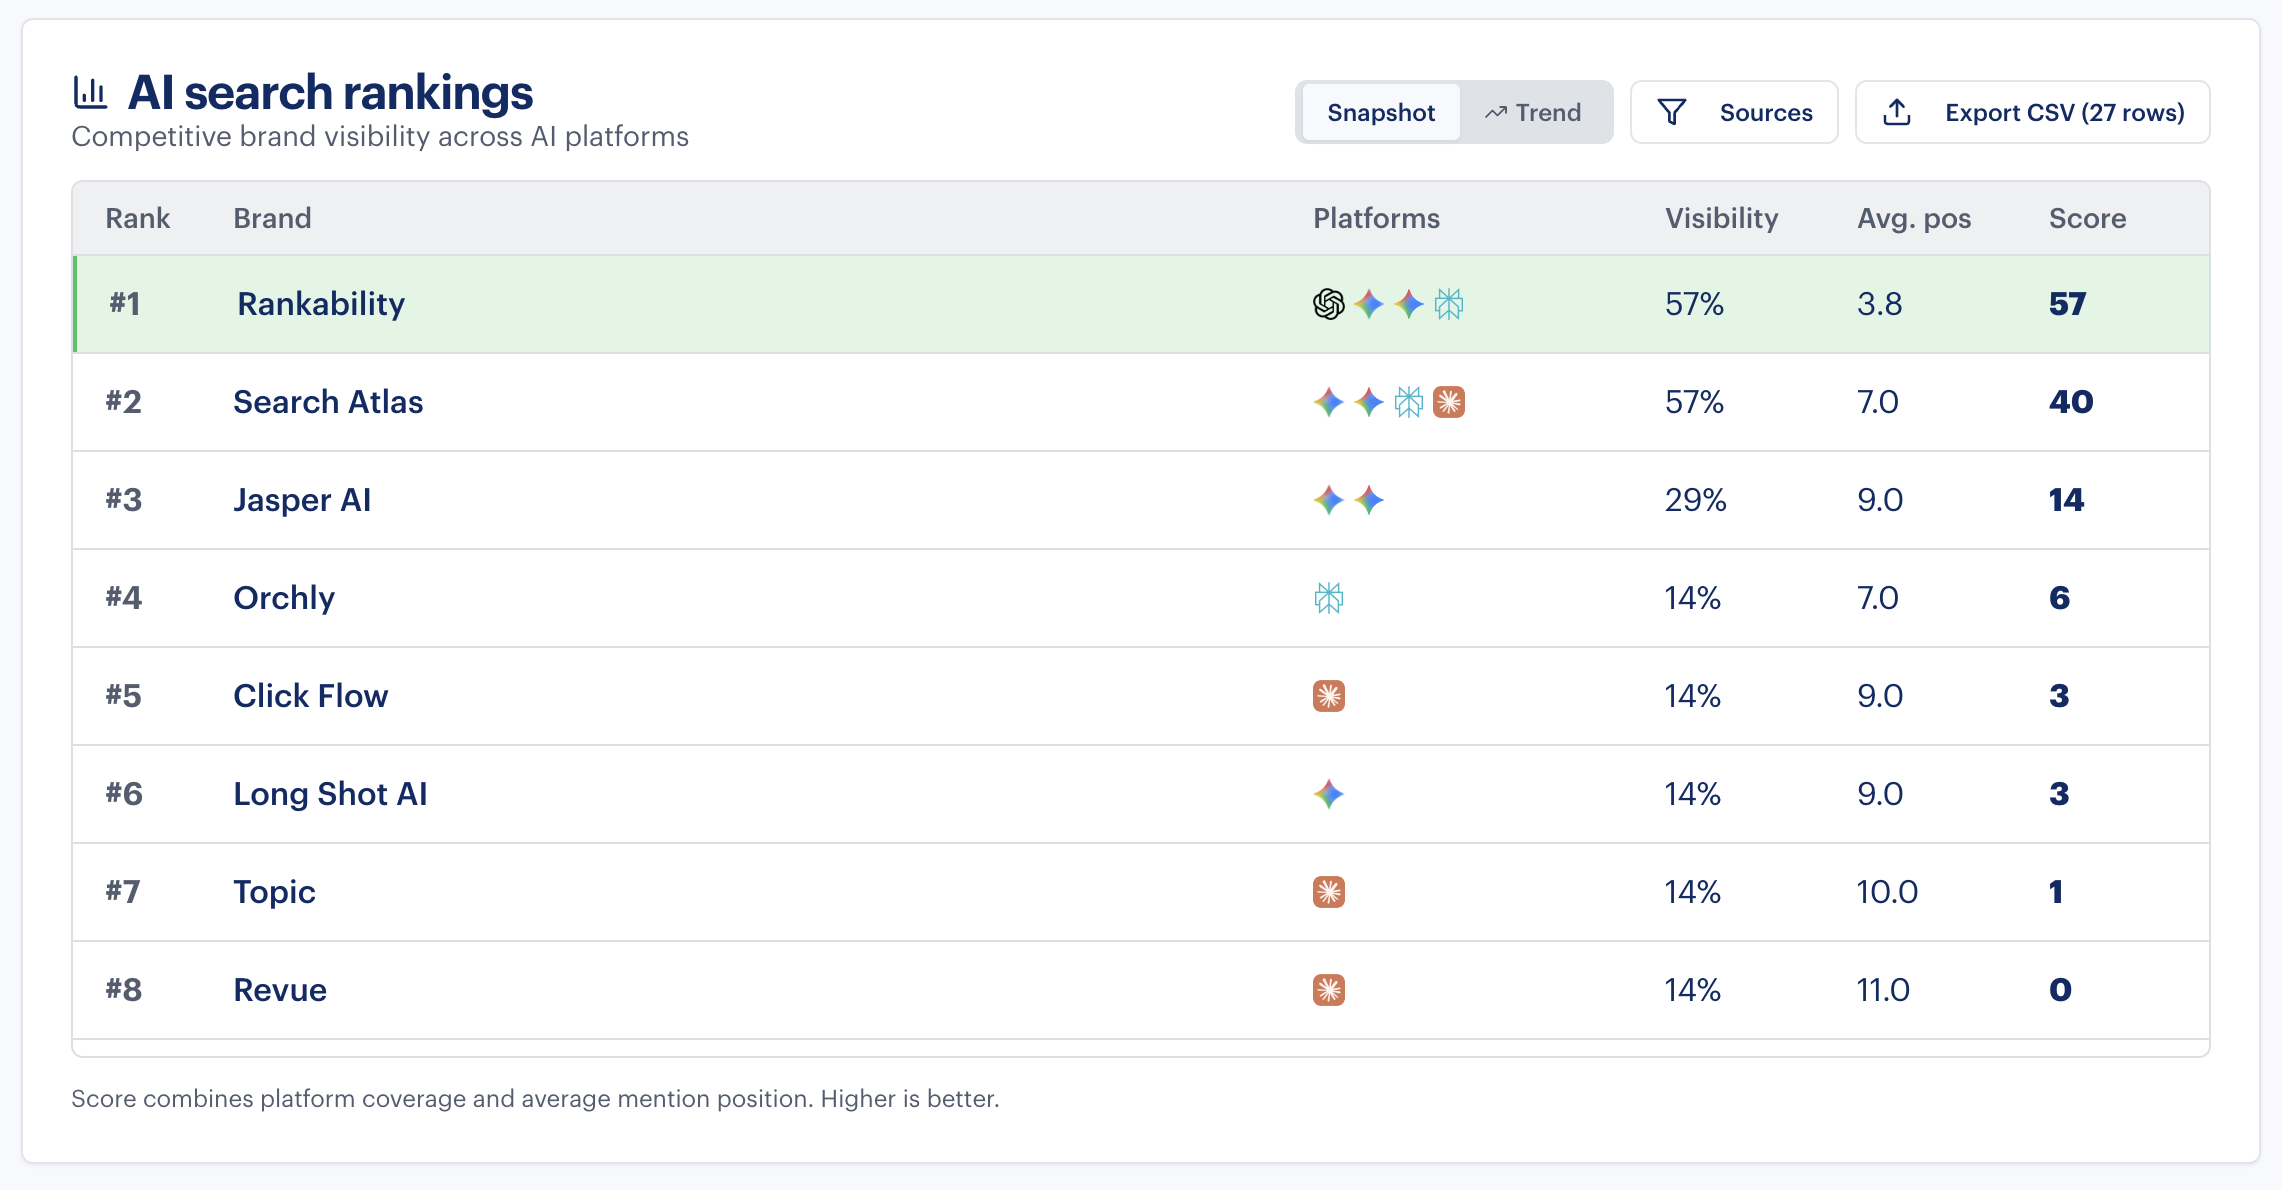Click the Visibility column header
This screenshot has height=1190, width=2282.
1721,218
